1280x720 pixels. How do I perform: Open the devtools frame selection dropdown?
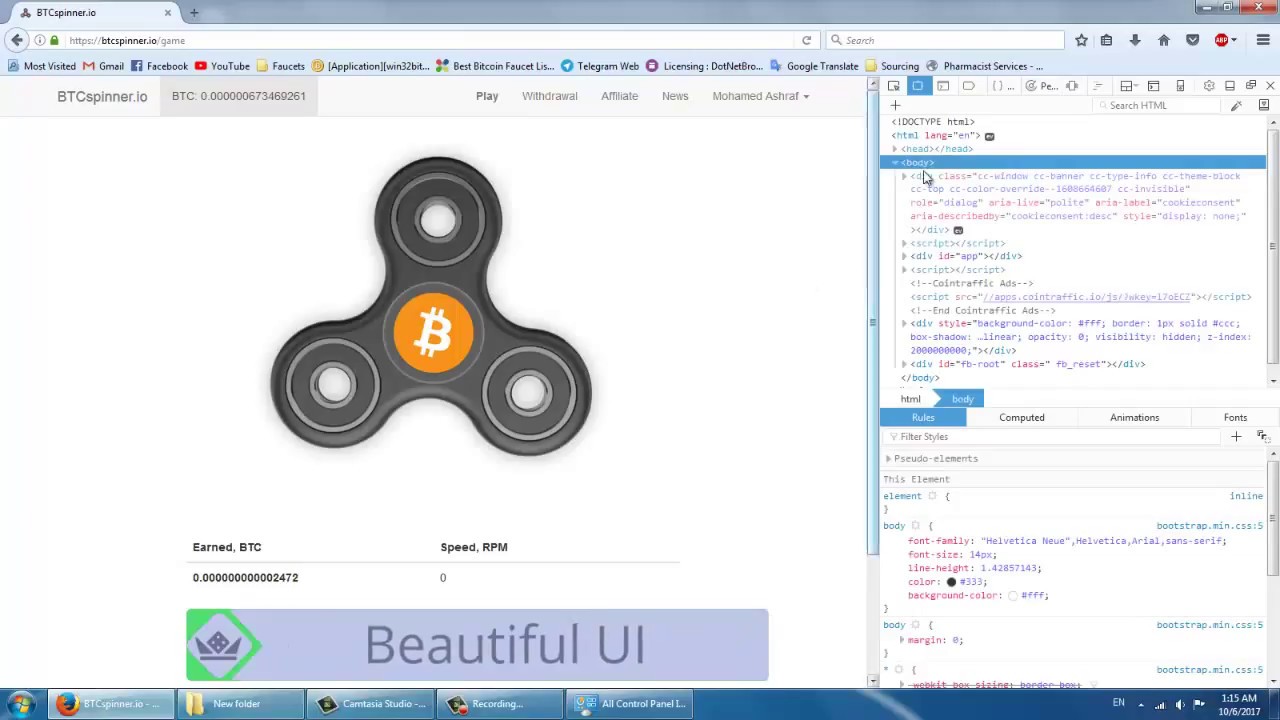(x=1127, y=86)
